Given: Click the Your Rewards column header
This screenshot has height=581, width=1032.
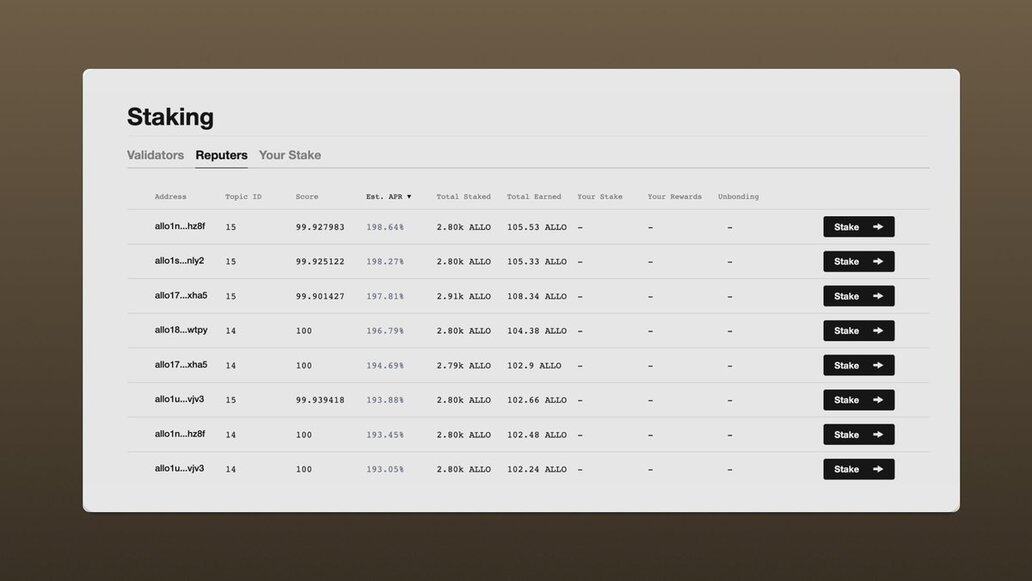Looking at the screenshot, I should coord(674,197).
